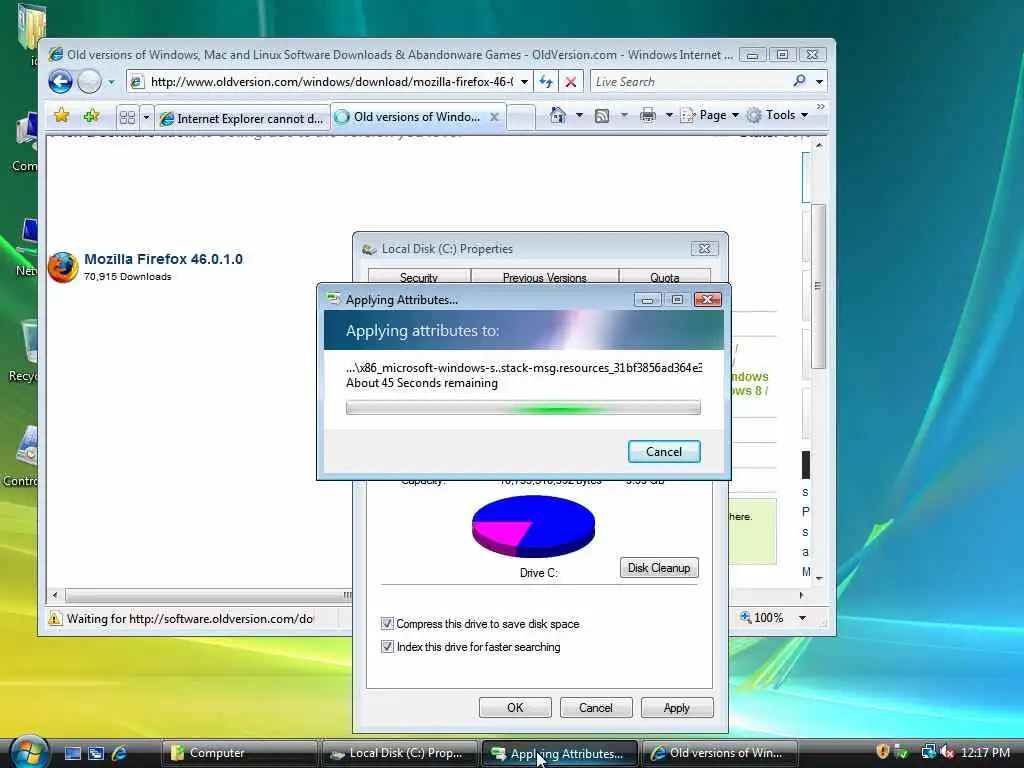
Task: Click the muted volume tray icon
Action: point(946,752)
